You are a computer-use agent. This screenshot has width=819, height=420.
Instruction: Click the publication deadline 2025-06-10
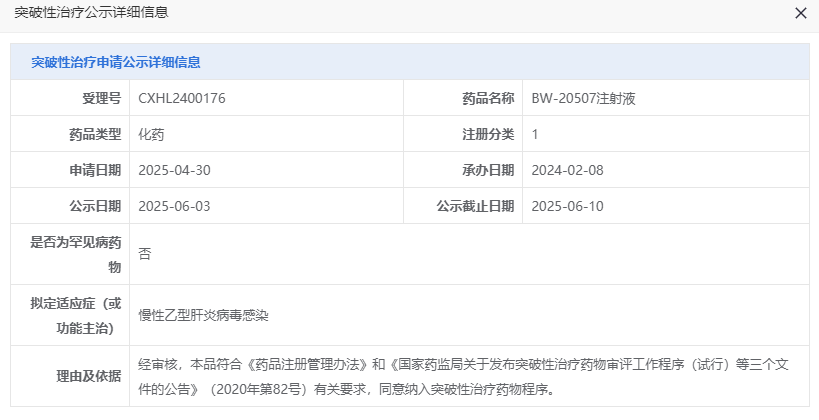click(567, 206)
